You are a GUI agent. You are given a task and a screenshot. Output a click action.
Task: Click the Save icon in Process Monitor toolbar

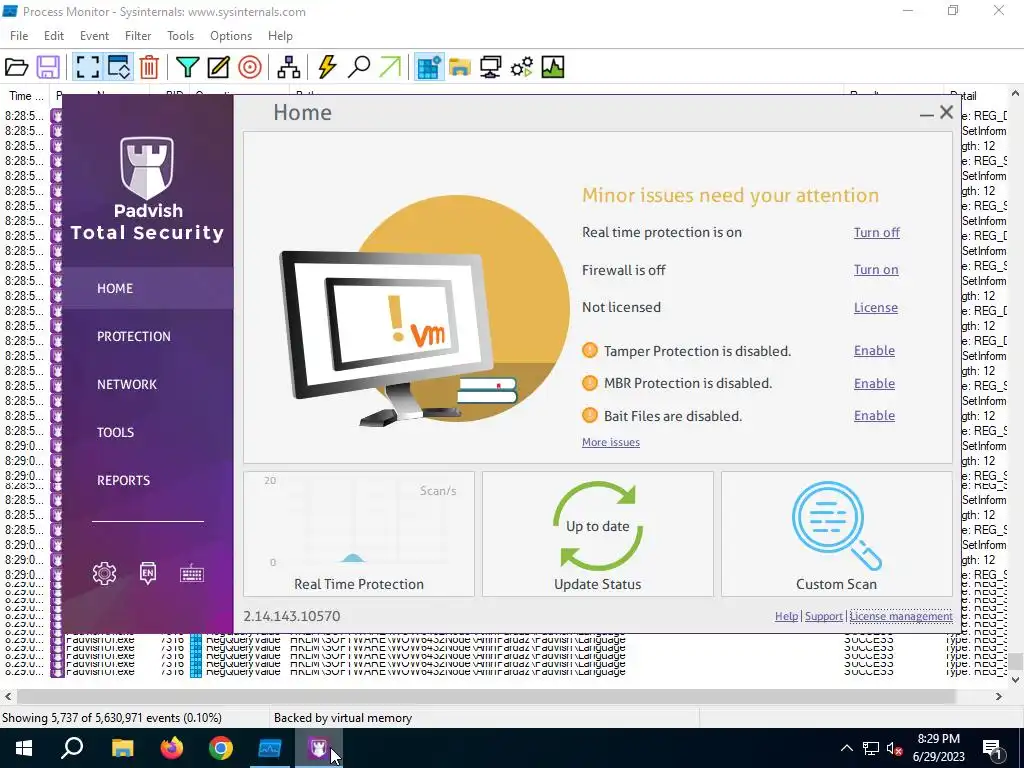(48, 67)
